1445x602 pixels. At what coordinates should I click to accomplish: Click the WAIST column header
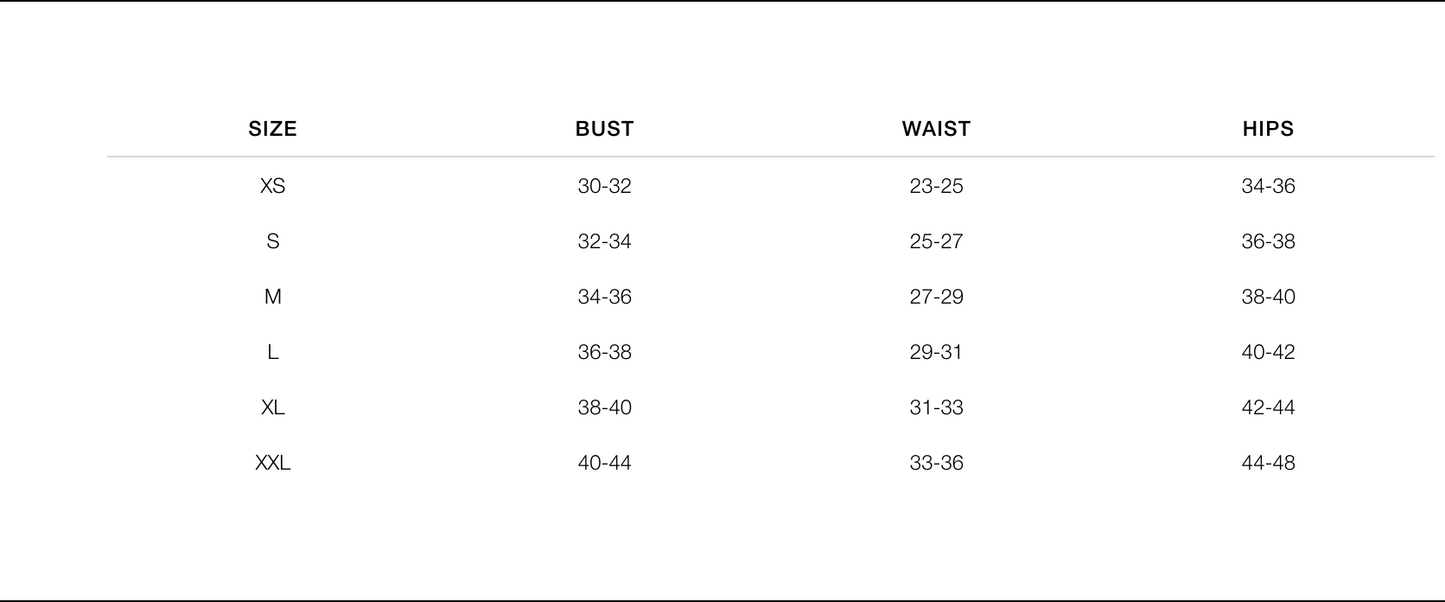point(936,129)
